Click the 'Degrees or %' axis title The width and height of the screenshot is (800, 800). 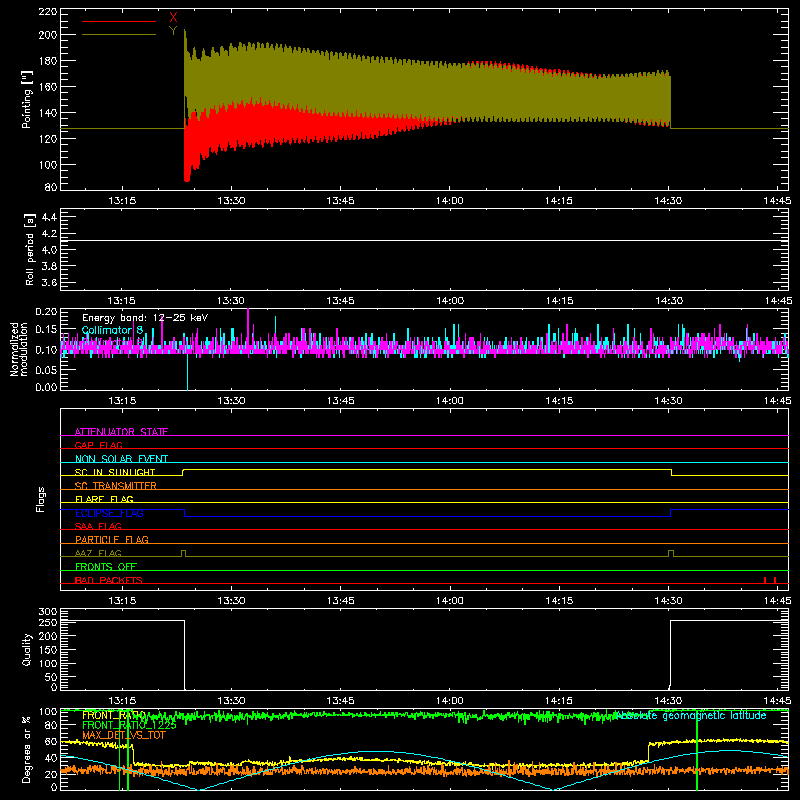tap(27, 749)
